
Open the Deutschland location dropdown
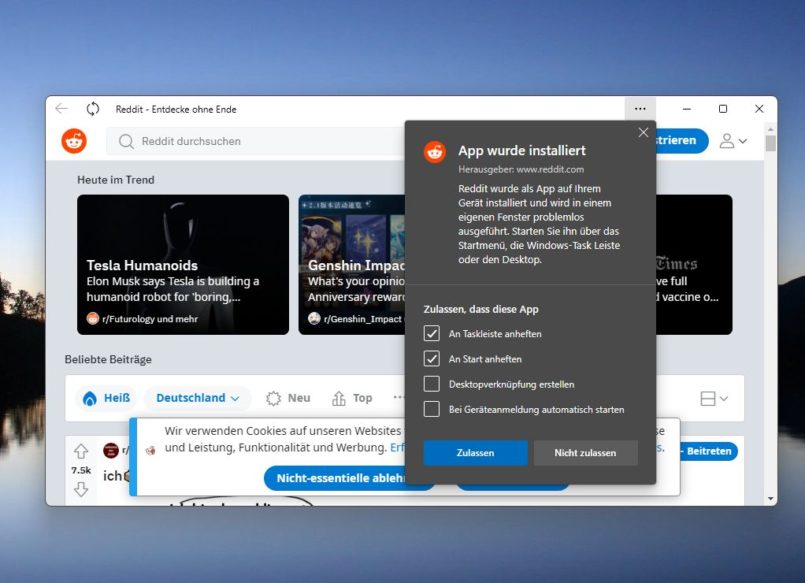click(197, 398)
